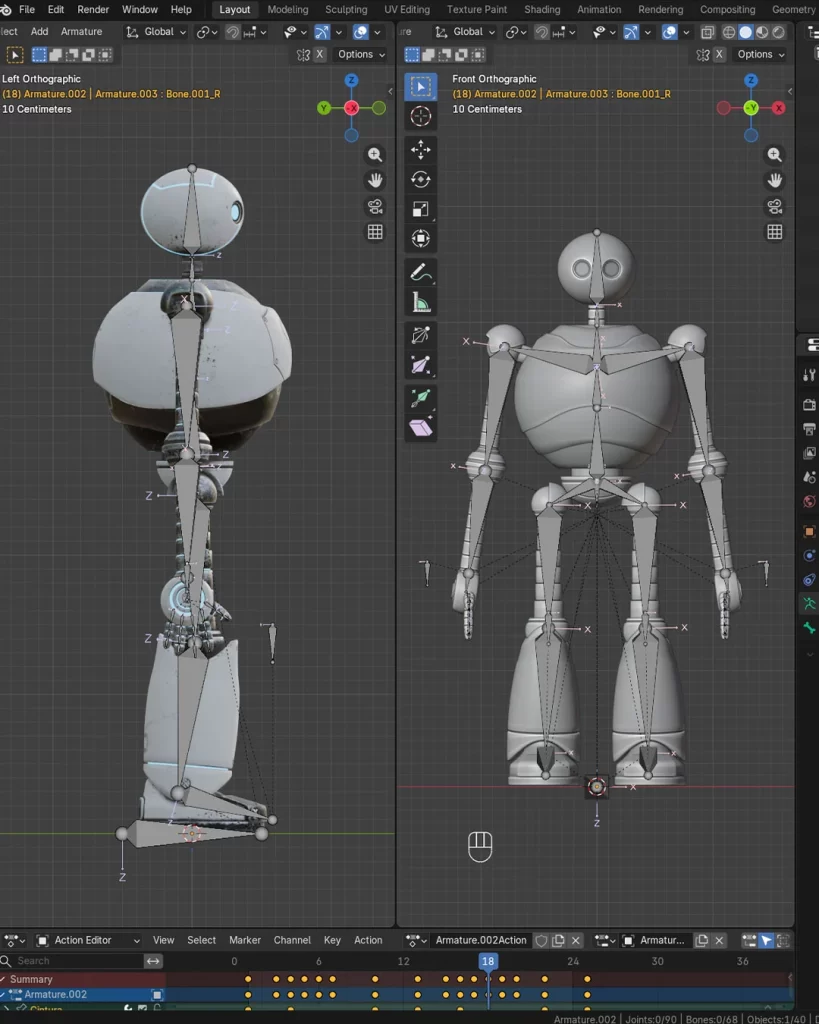
Task: Switch to the Animation workspace tab
Action: click(599, 9)
